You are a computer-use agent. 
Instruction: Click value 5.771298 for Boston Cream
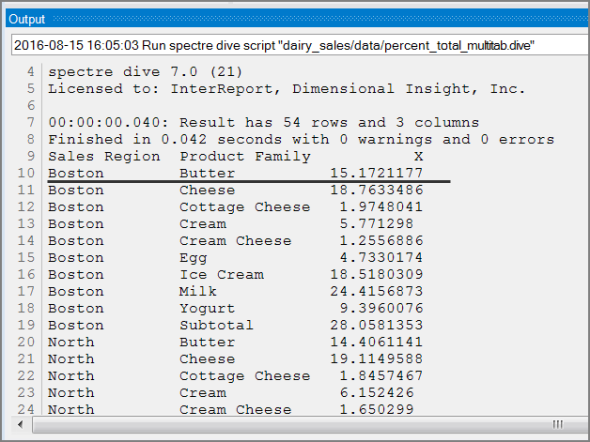pos(377,224)
